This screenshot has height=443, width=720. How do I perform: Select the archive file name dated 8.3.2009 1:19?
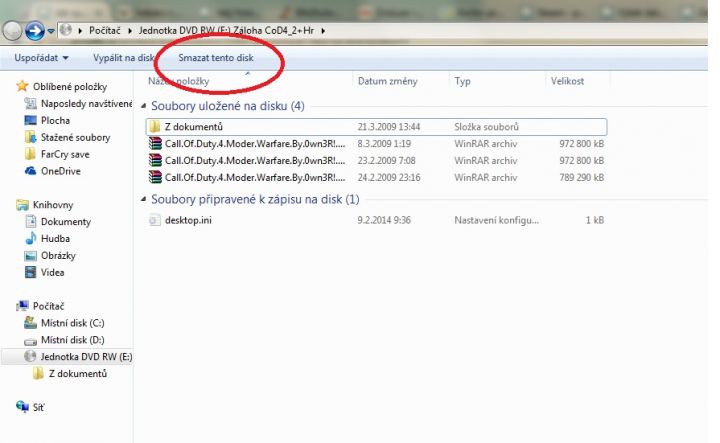click(255, 144)
